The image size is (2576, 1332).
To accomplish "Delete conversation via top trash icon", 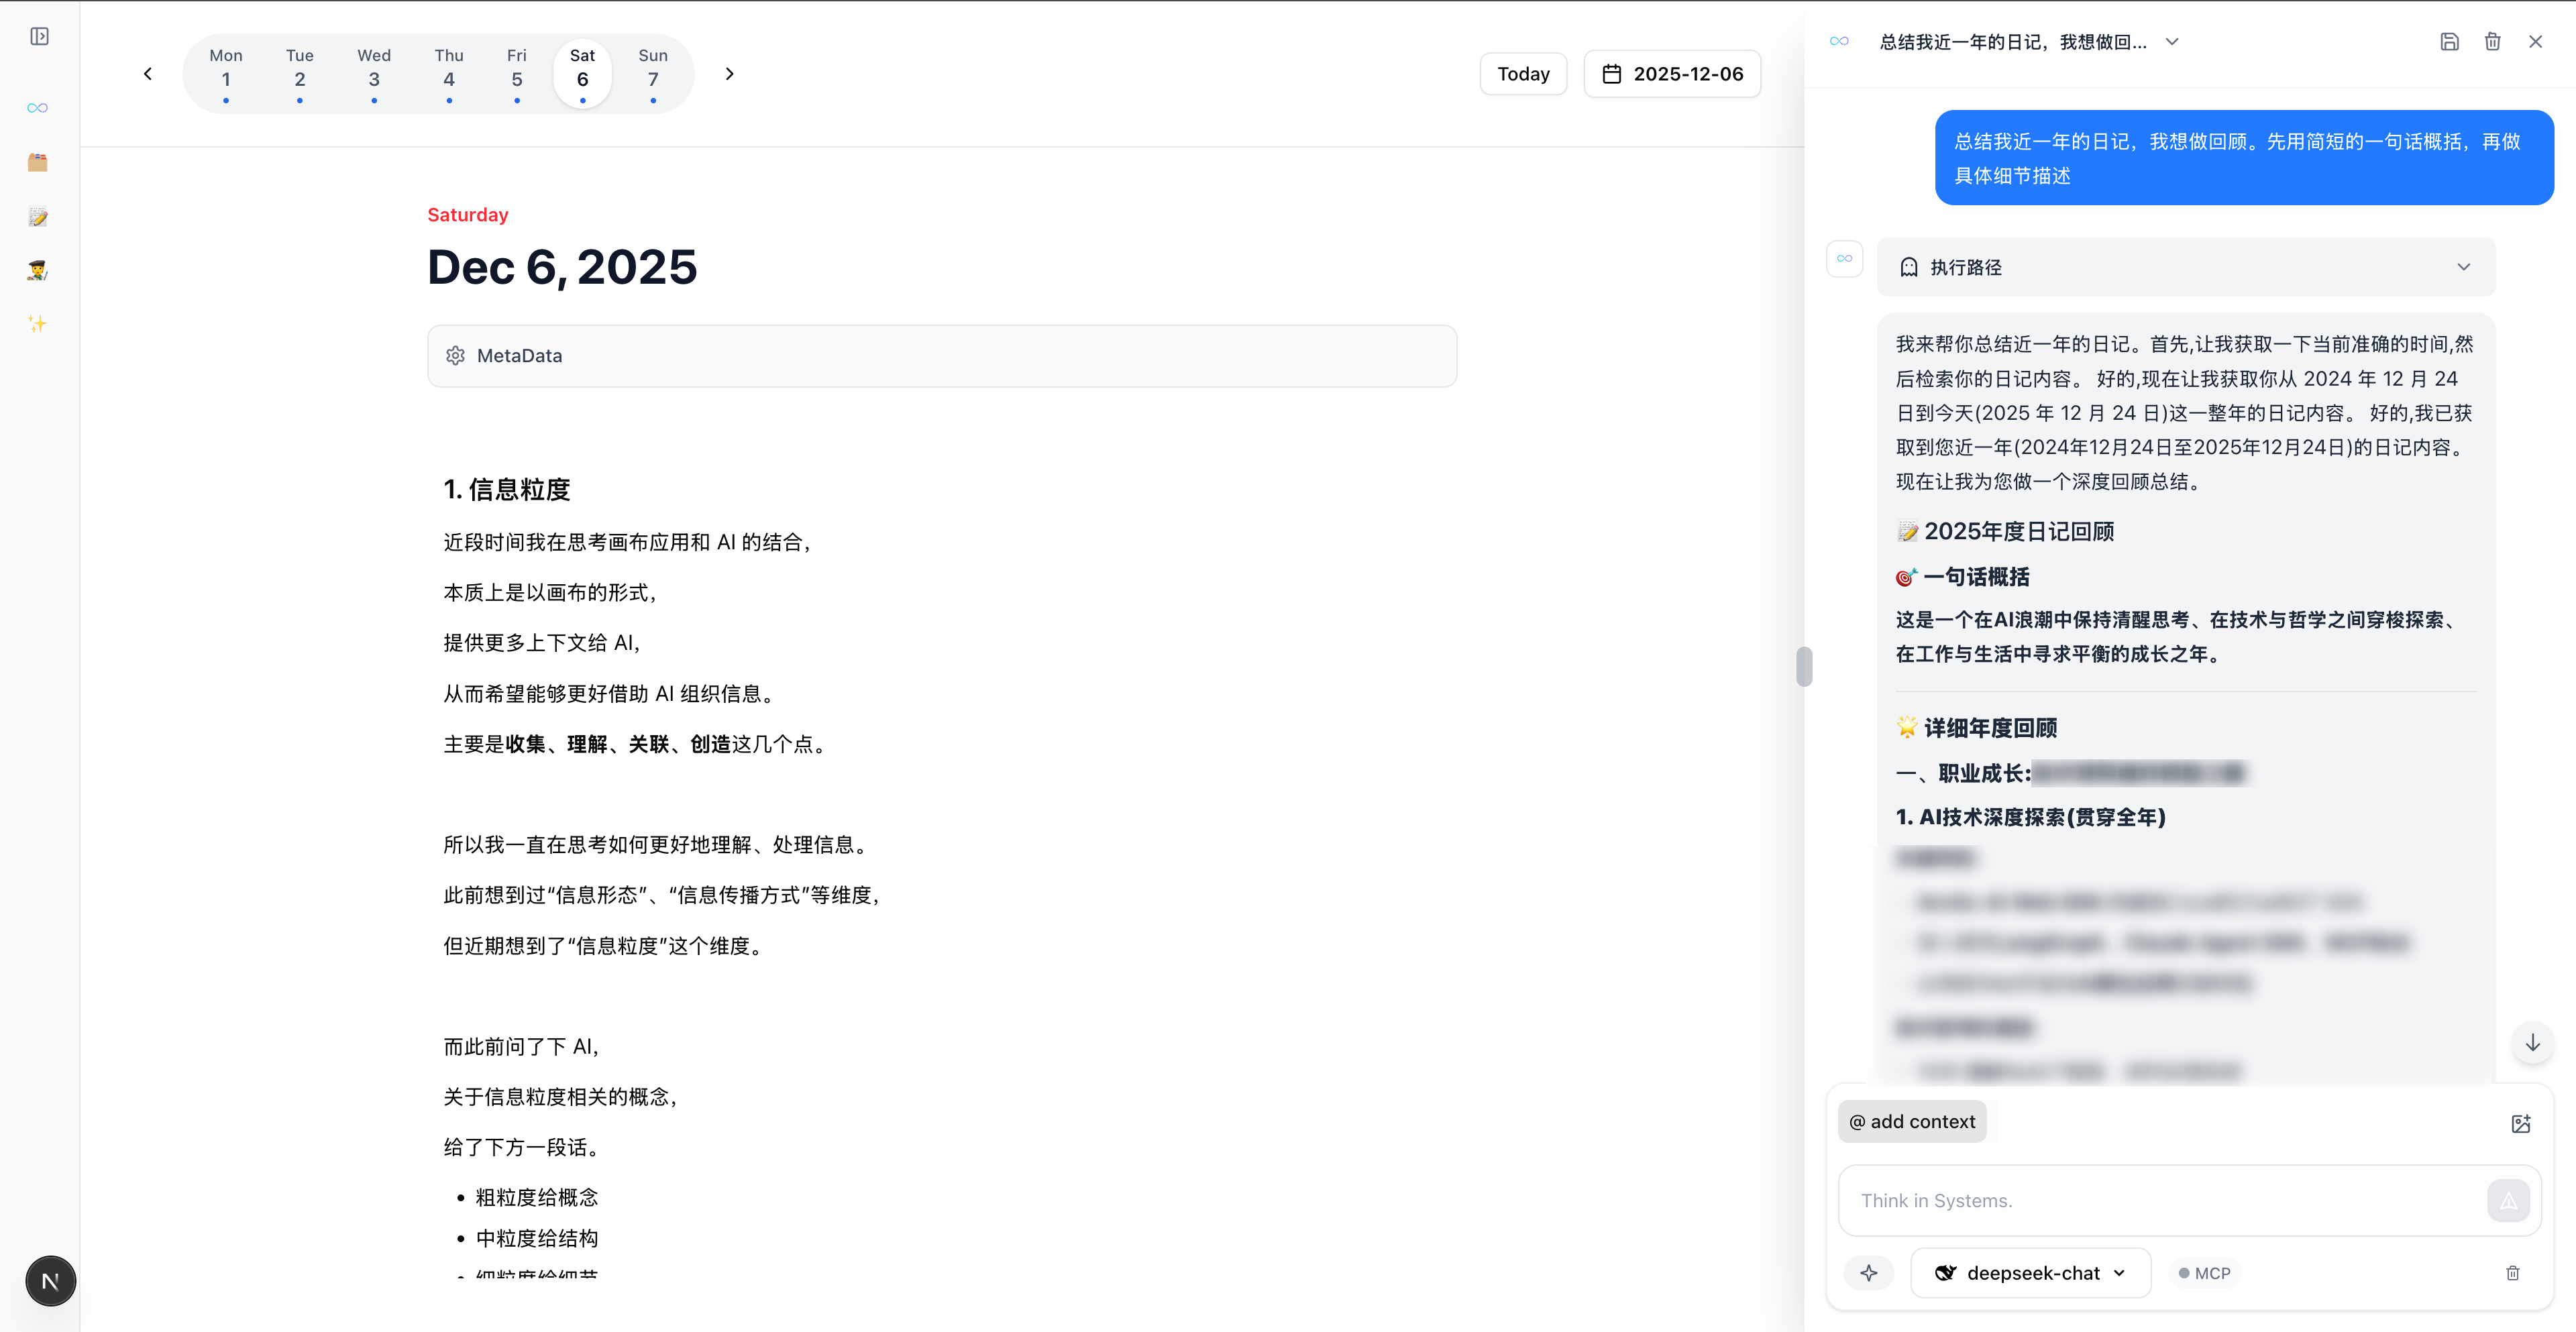I will [x=2492, y=42].
